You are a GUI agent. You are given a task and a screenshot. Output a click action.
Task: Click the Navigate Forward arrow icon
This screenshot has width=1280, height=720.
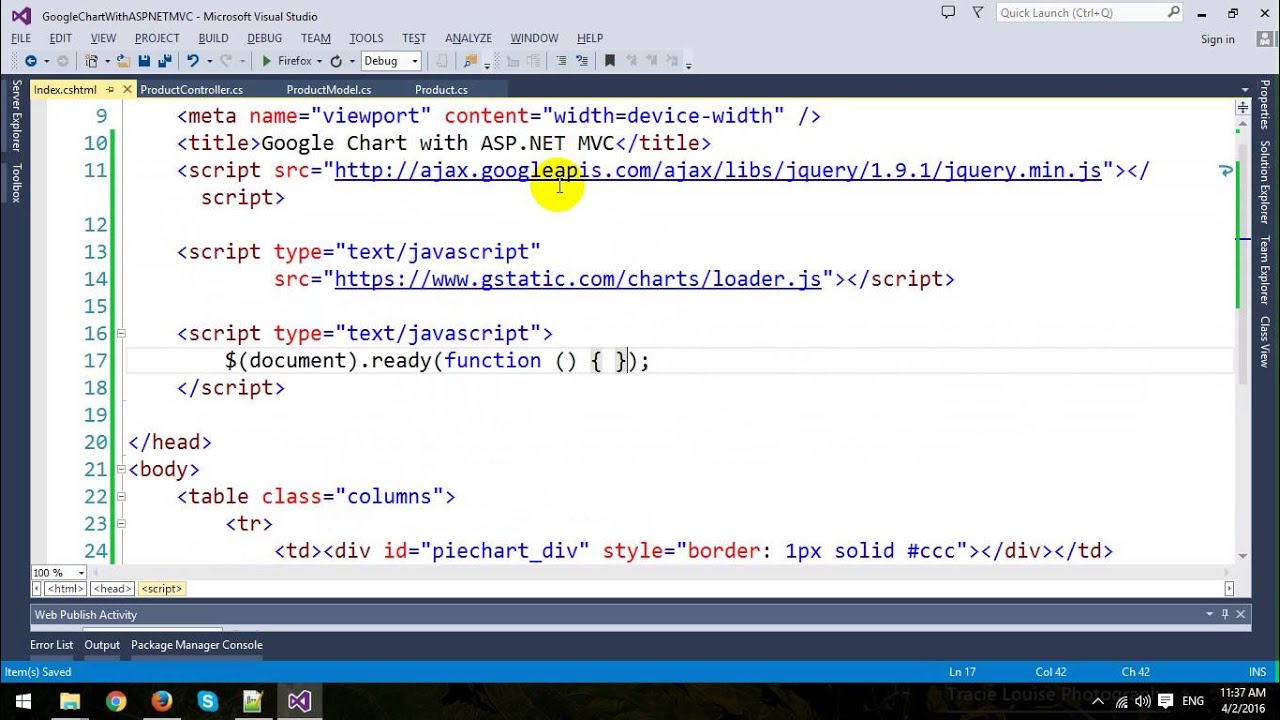coord(62,61)
